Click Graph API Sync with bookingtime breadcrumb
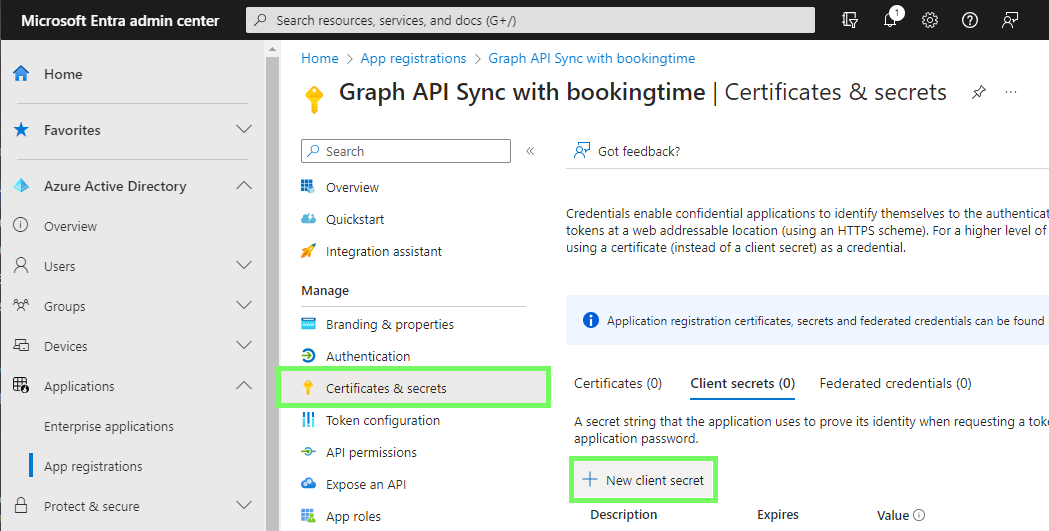The width and height of the screenshot is (1049, 531). 591,58
